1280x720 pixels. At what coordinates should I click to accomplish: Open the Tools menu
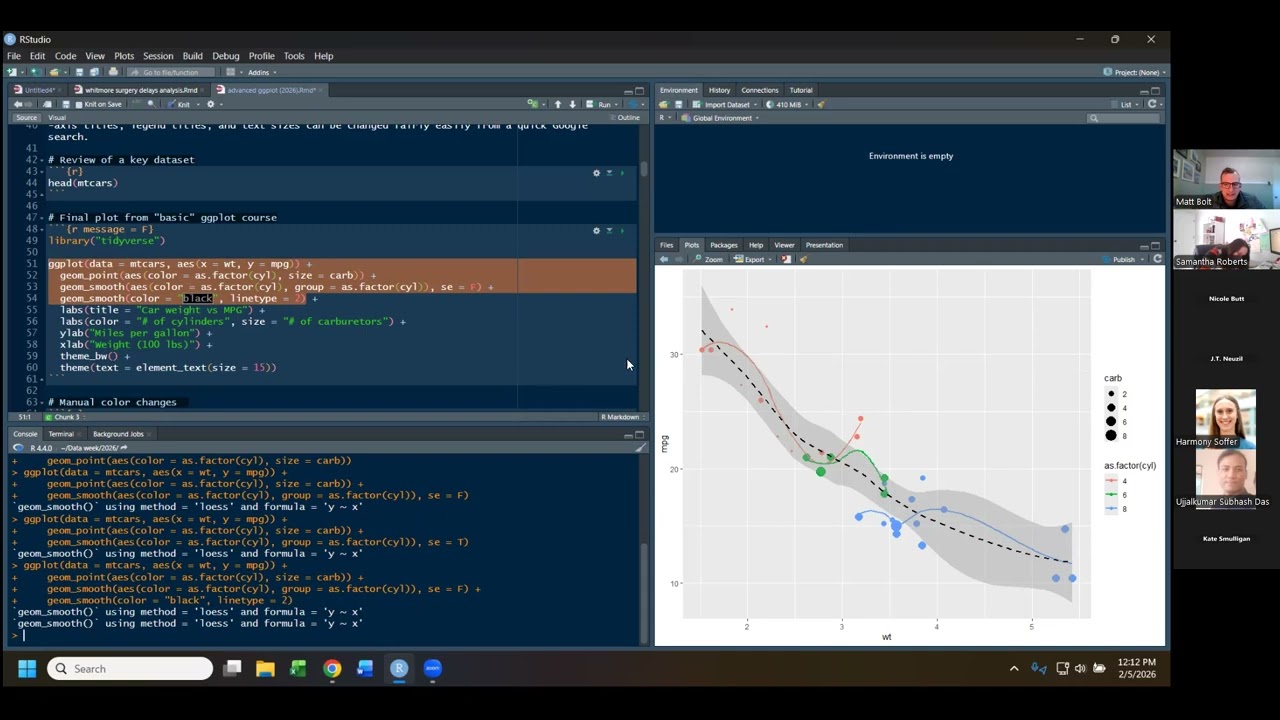tap(293, 56)
